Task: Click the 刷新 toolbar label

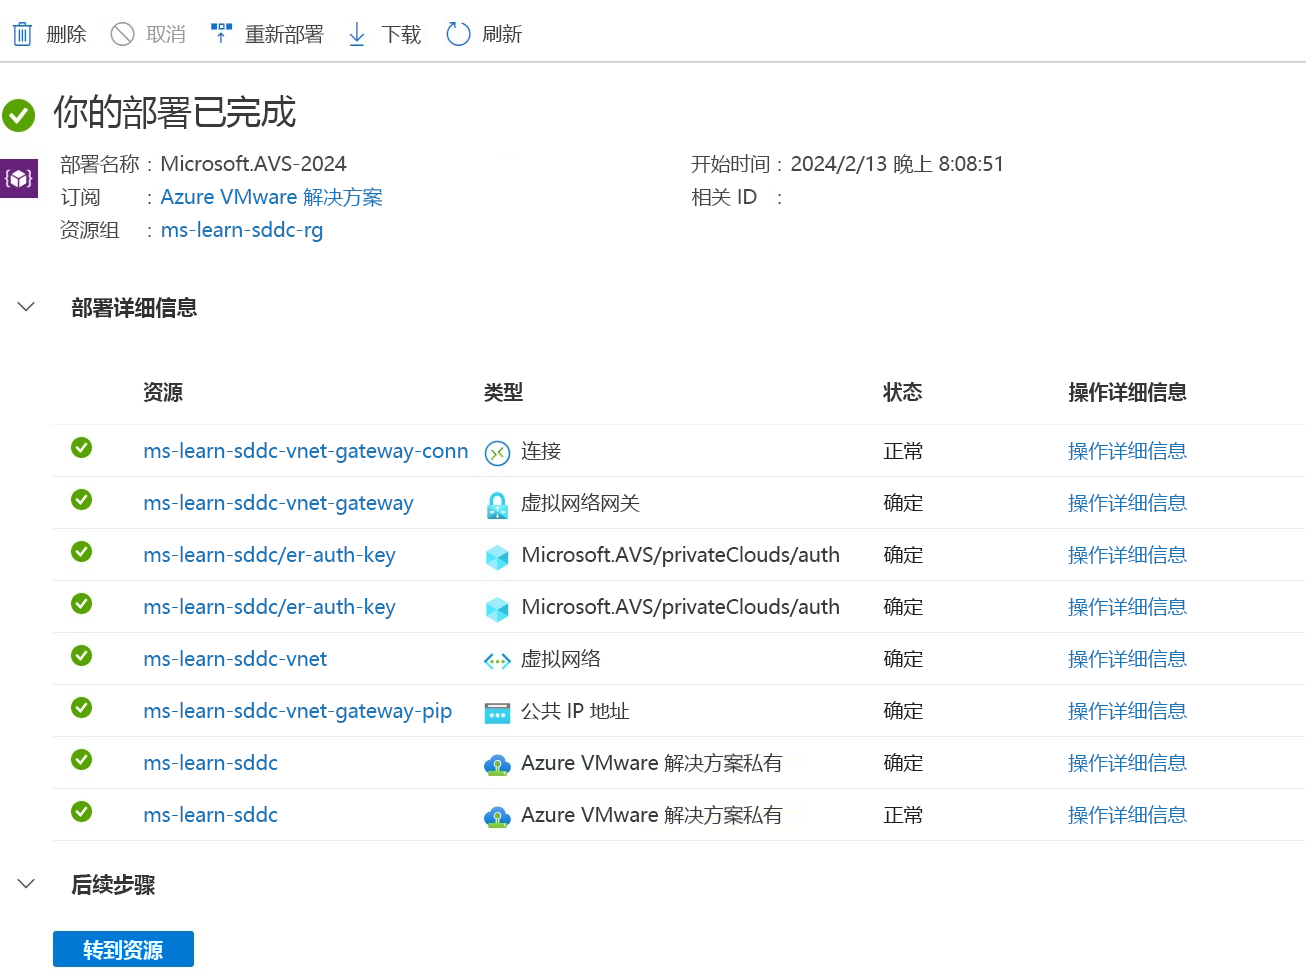Action: [502, 34]
